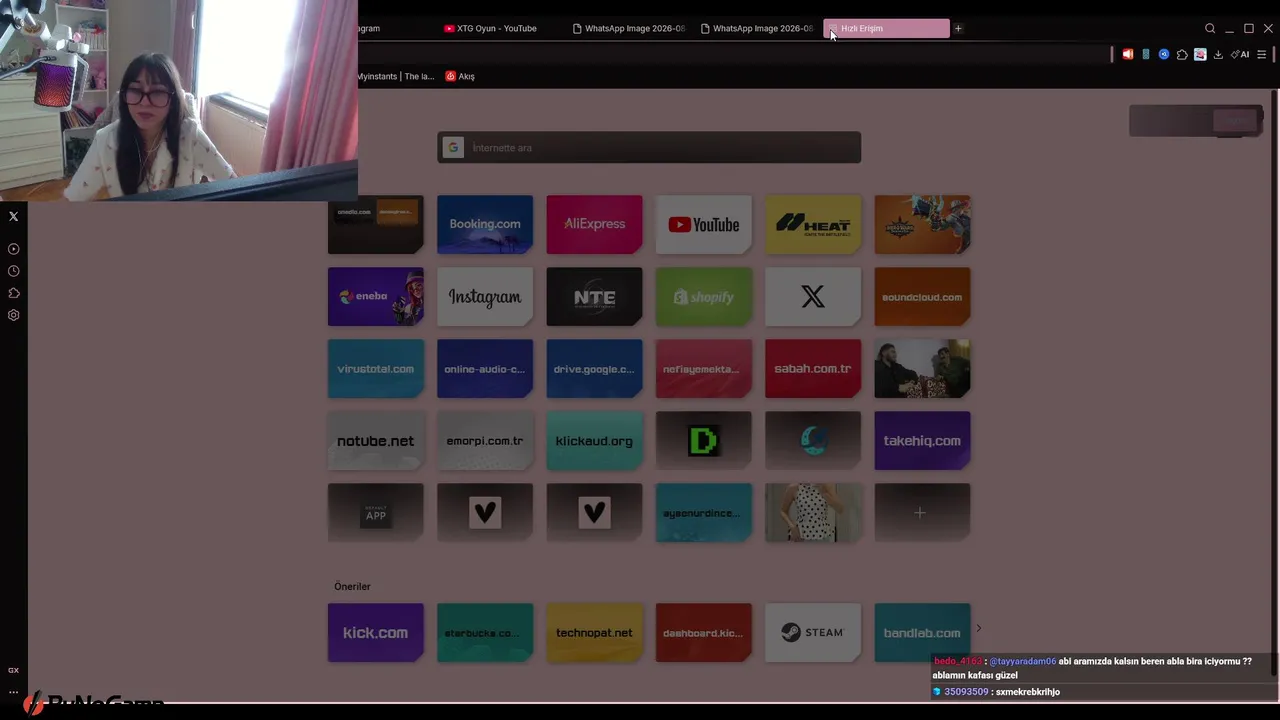Open X (Twitter) in the sidebar
Image resolution: width=1280 pixels, height=720 pixels.
point(13,216)
